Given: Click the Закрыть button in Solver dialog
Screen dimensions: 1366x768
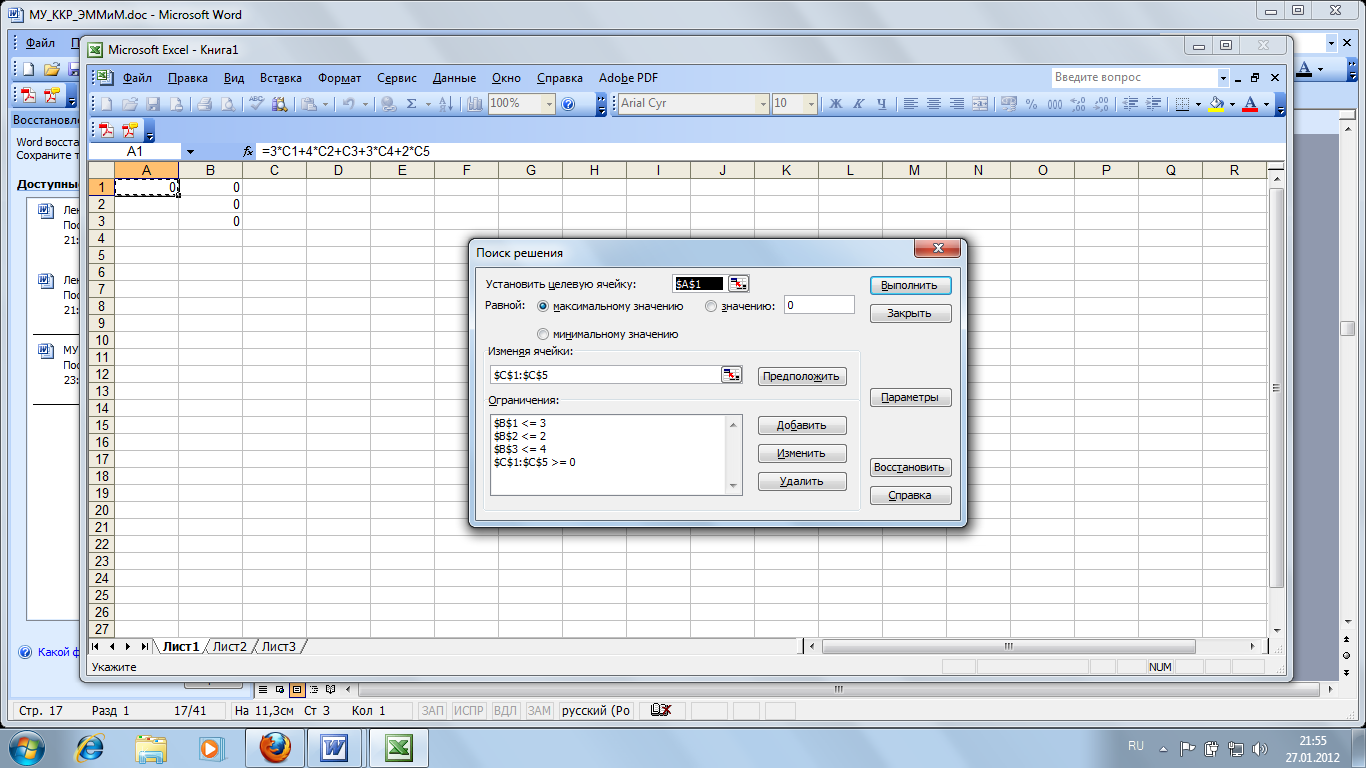Looking at the screenshot, I should point(910,313).
